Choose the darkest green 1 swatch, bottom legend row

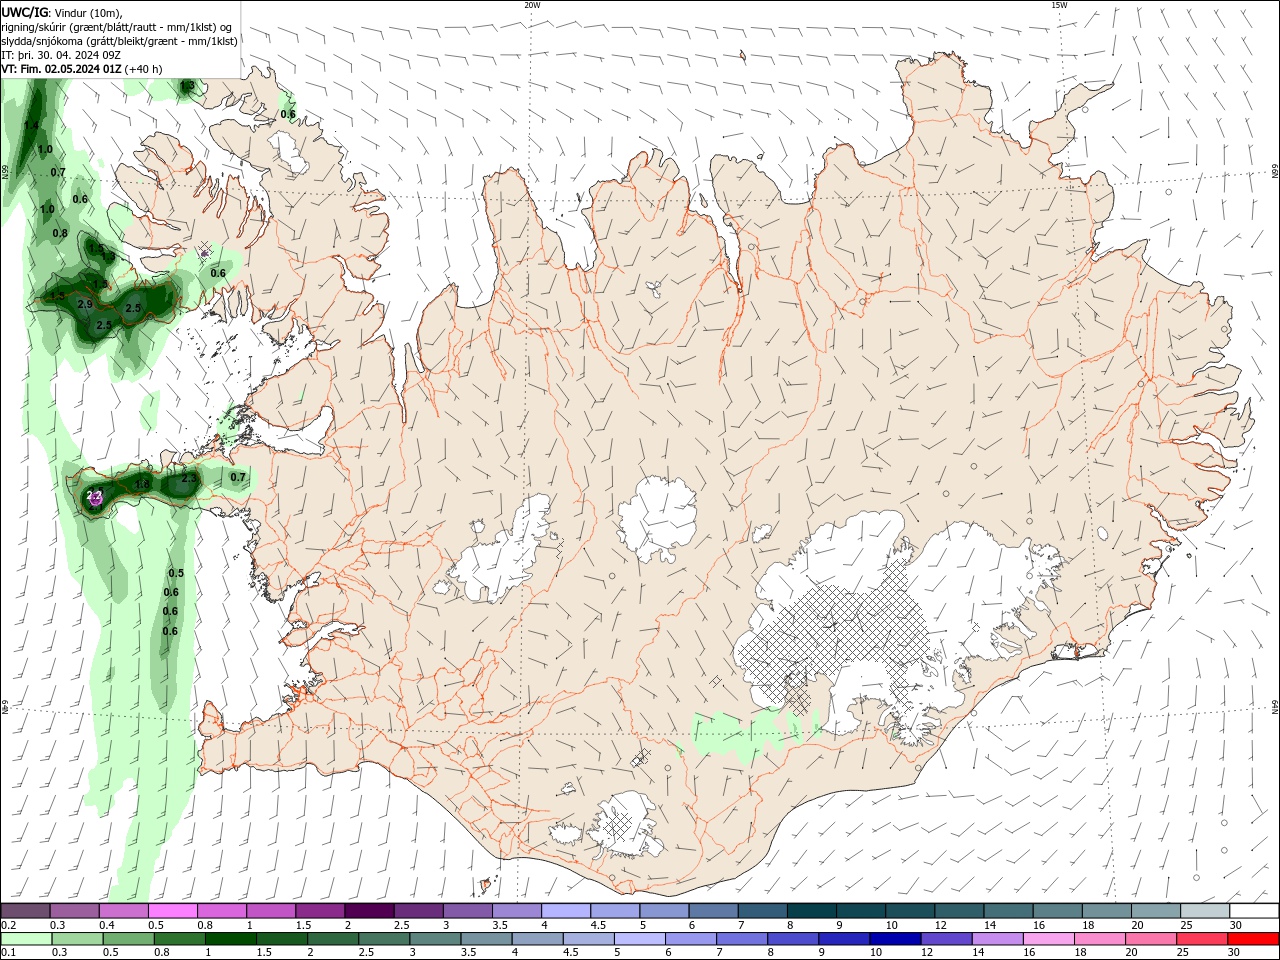(230, 939)
